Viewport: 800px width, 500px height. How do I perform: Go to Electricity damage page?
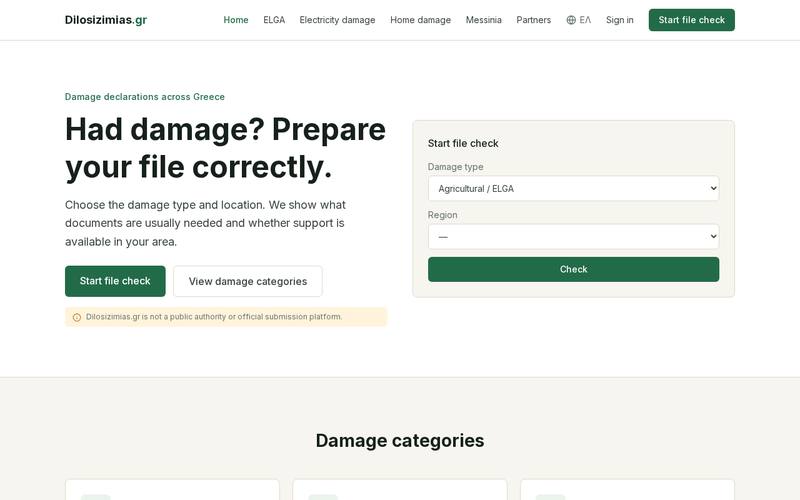pyautogui.click(x=337, y=20)
